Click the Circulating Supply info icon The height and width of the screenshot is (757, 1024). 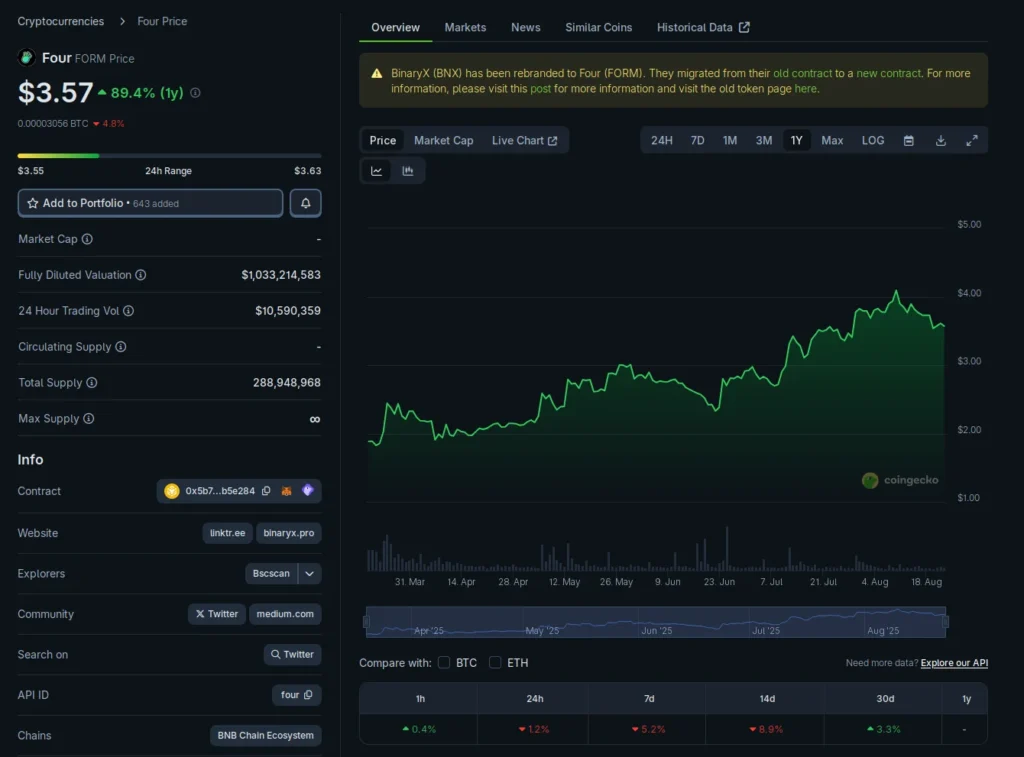tap(121, 347)
